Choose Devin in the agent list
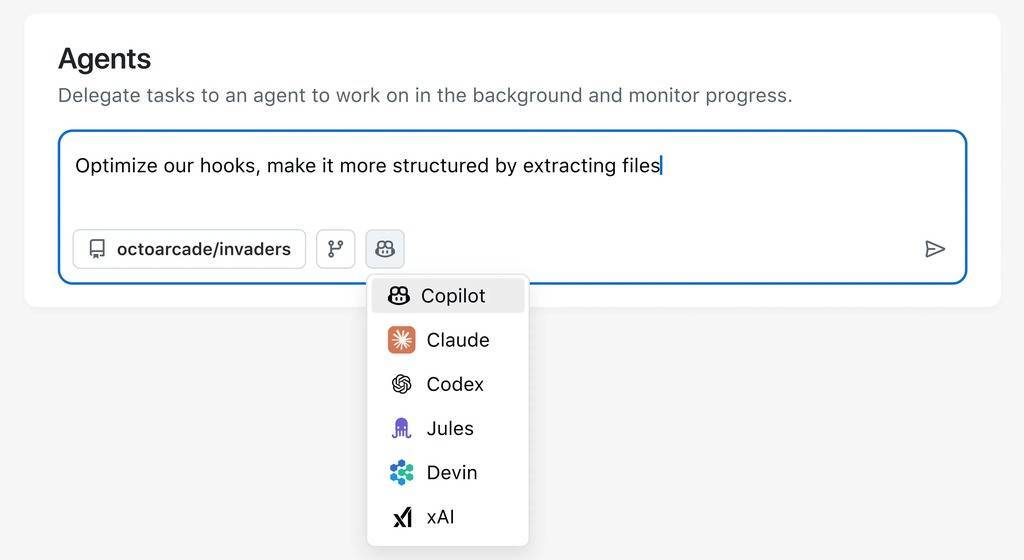The height and width of the screenshot is (560, 1024). point(452,472)
